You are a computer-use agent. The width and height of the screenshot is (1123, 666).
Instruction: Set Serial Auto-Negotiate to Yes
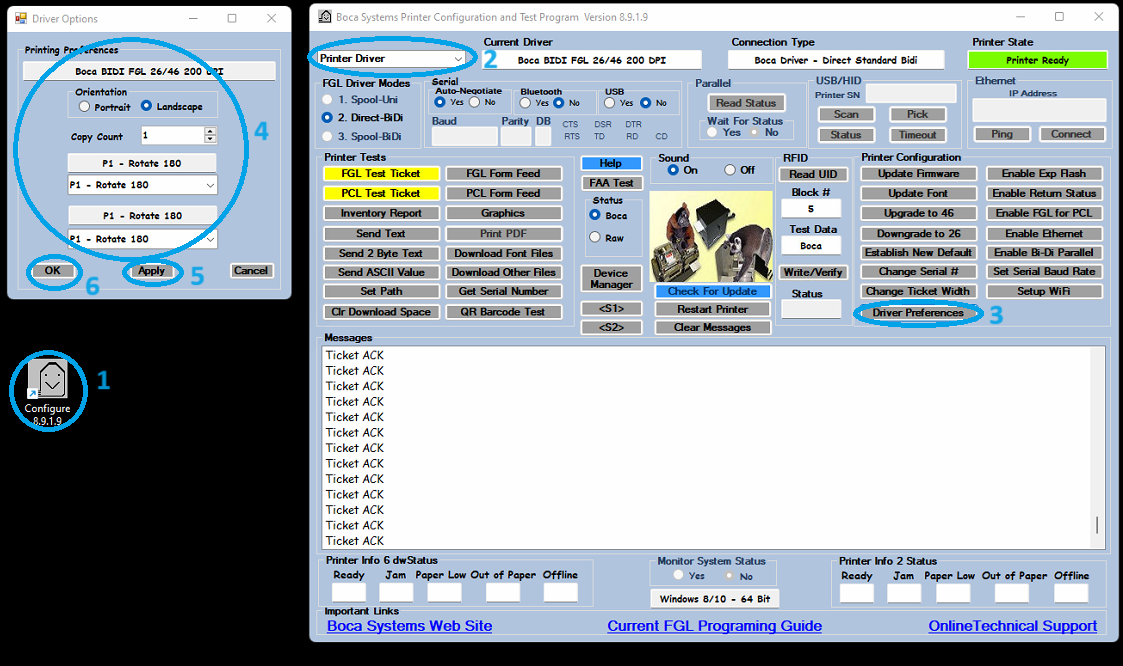440,102
